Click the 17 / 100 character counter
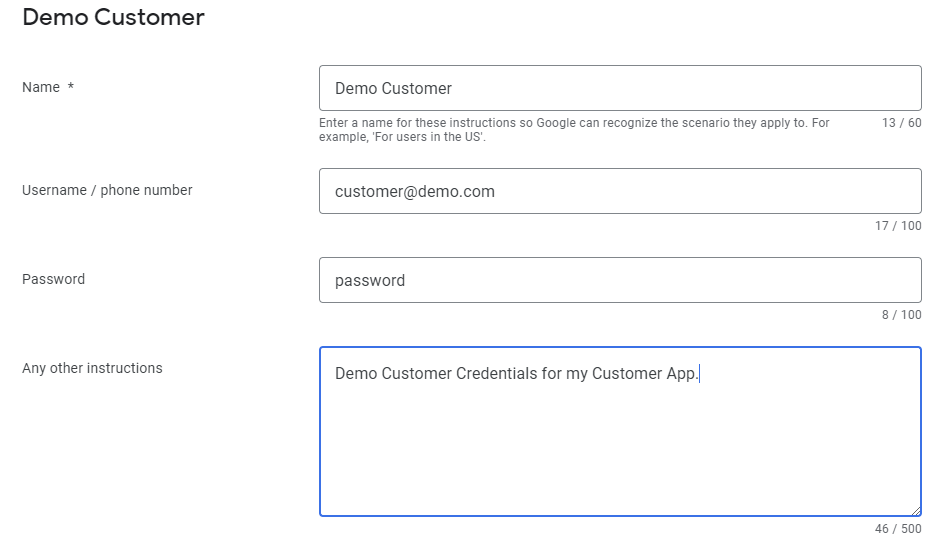The width and height of the screenshot is (947, 547). tap(898, 226)
